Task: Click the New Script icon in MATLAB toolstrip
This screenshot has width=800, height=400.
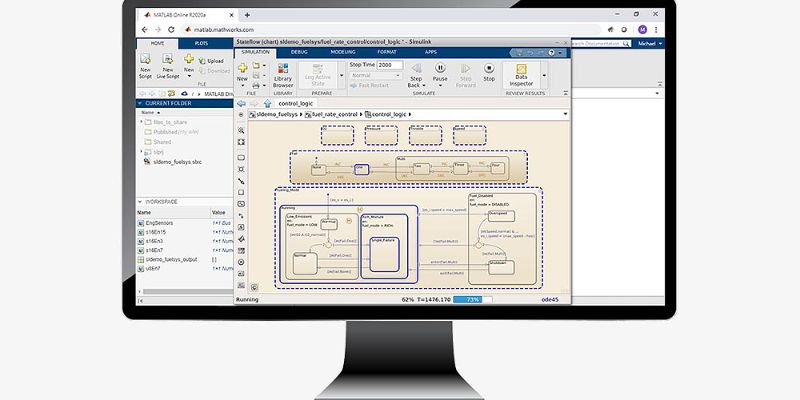Action: tap(145, 59)
